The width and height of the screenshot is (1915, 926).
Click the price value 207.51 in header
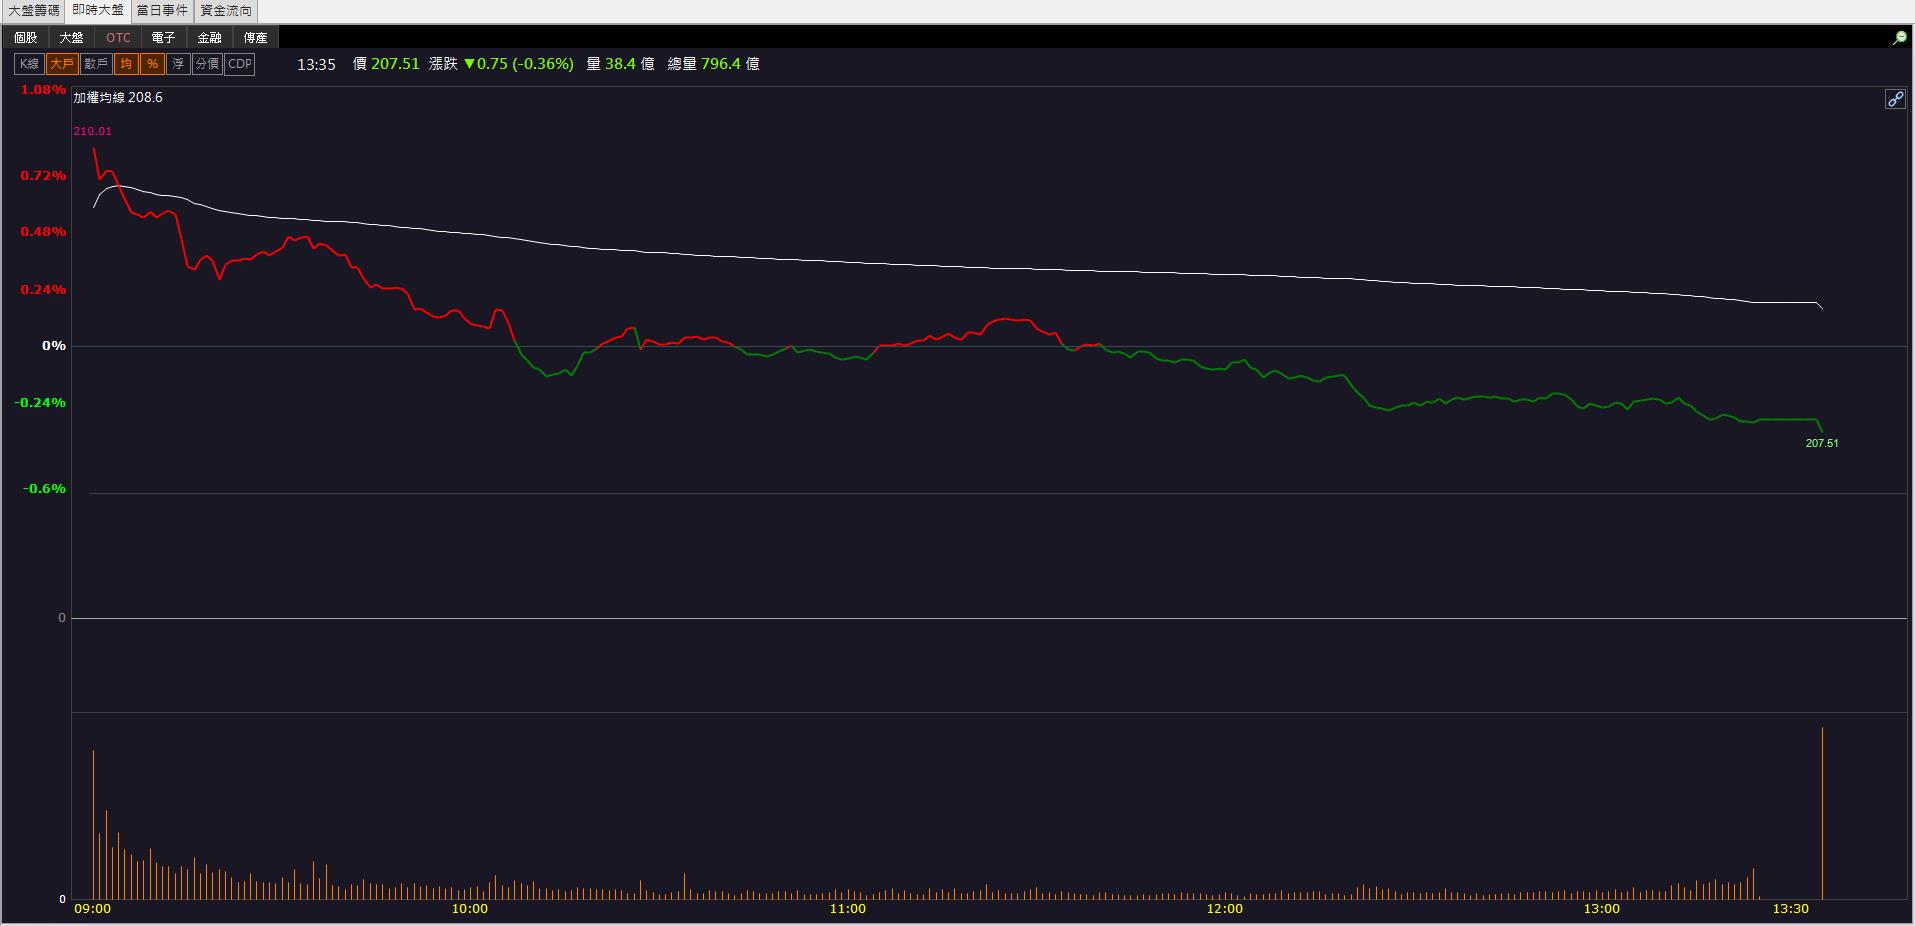(395, 64)
